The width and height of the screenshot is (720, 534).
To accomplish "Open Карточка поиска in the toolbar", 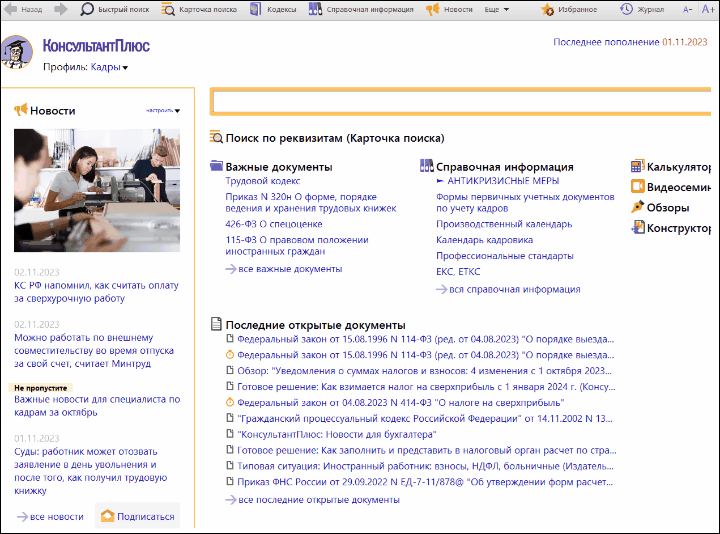I will [199, 9].
